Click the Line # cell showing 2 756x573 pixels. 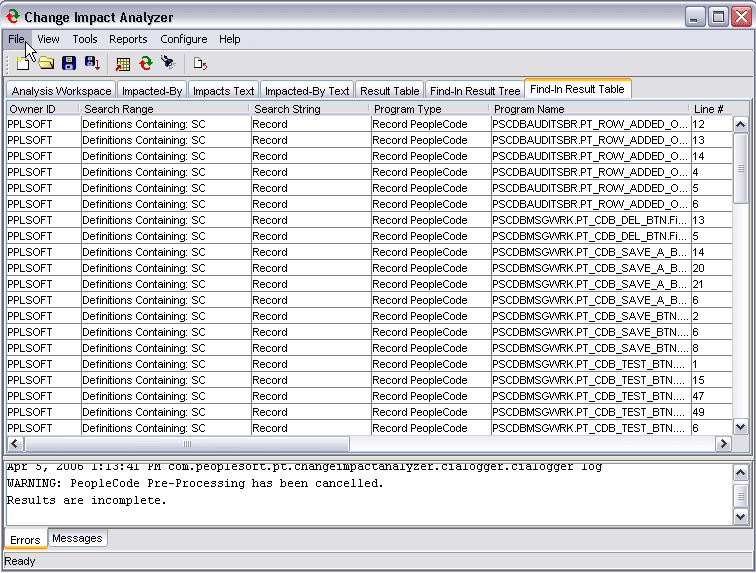[711, 316]
